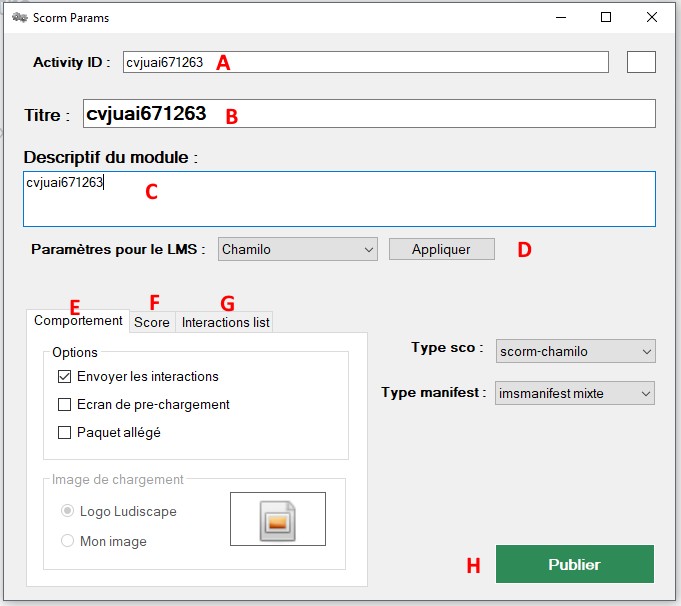Viewport: 681px width, 606px height.
Task: Click the green Publier button
Action: click(574, 564)
